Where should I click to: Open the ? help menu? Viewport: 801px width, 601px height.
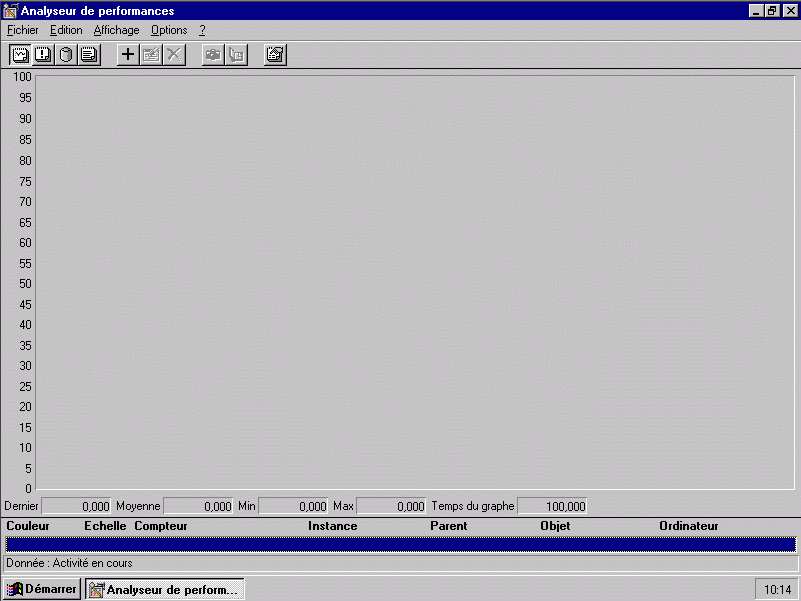click(x=202, y=30)
